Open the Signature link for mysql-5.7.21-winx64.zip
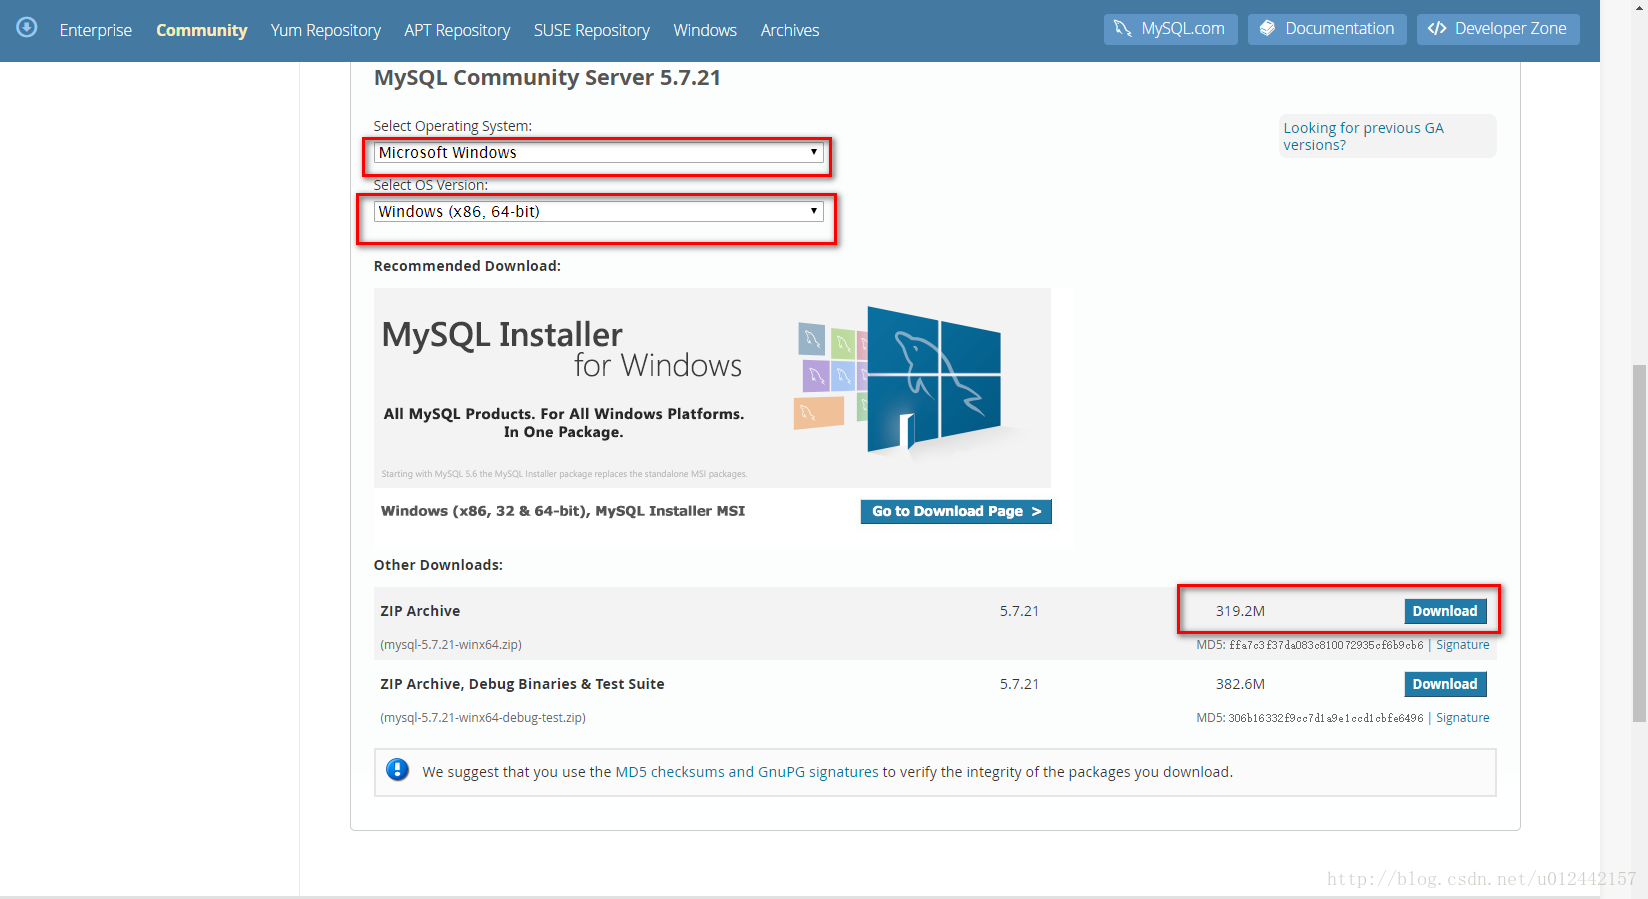This screenshot has width=1648, height=899. (x=1463, y=645)
